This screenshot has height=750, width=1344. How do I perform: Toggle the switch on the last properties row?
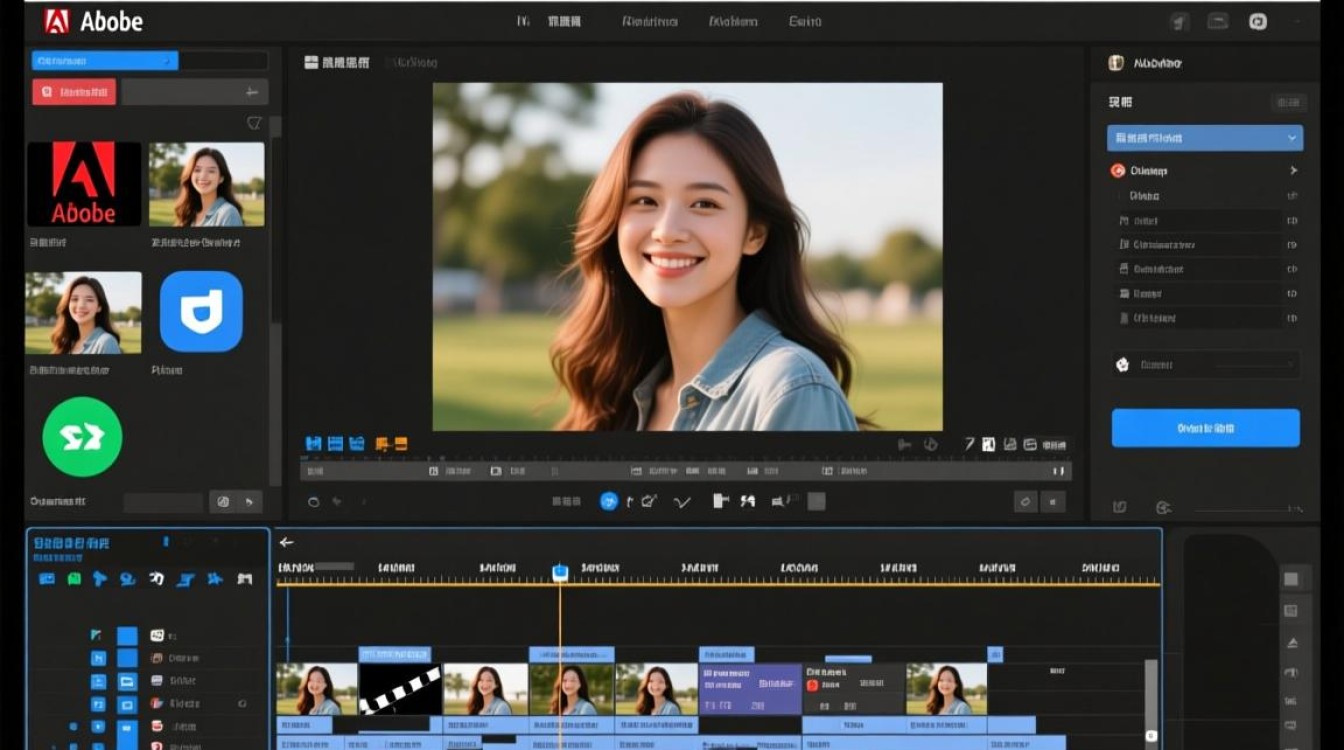tap(1292, 318)
